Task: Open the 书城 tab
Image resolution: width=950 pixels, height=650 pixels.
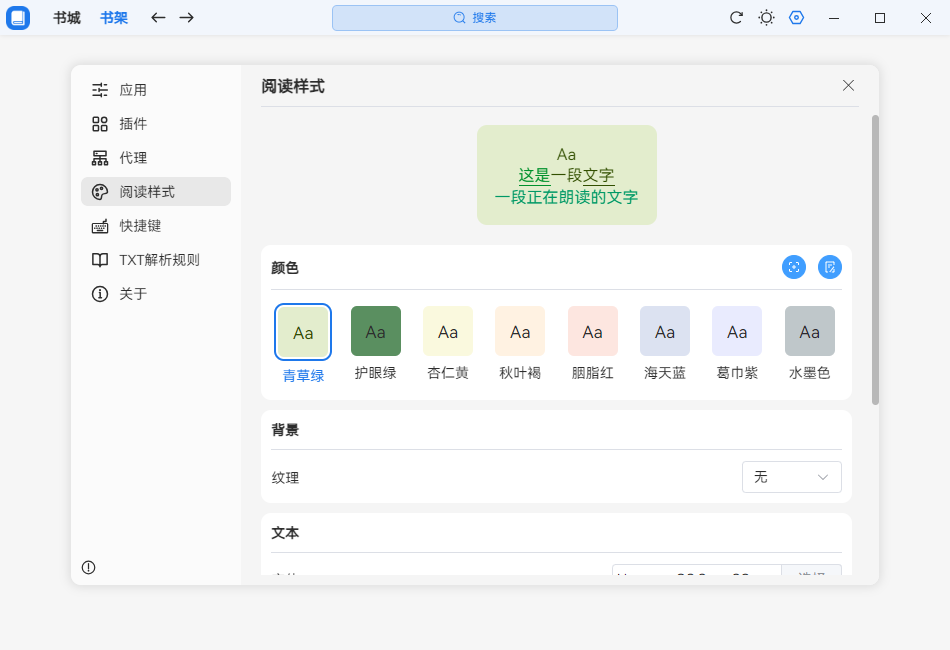Action: pyautogui.click(x=67, y=18)
